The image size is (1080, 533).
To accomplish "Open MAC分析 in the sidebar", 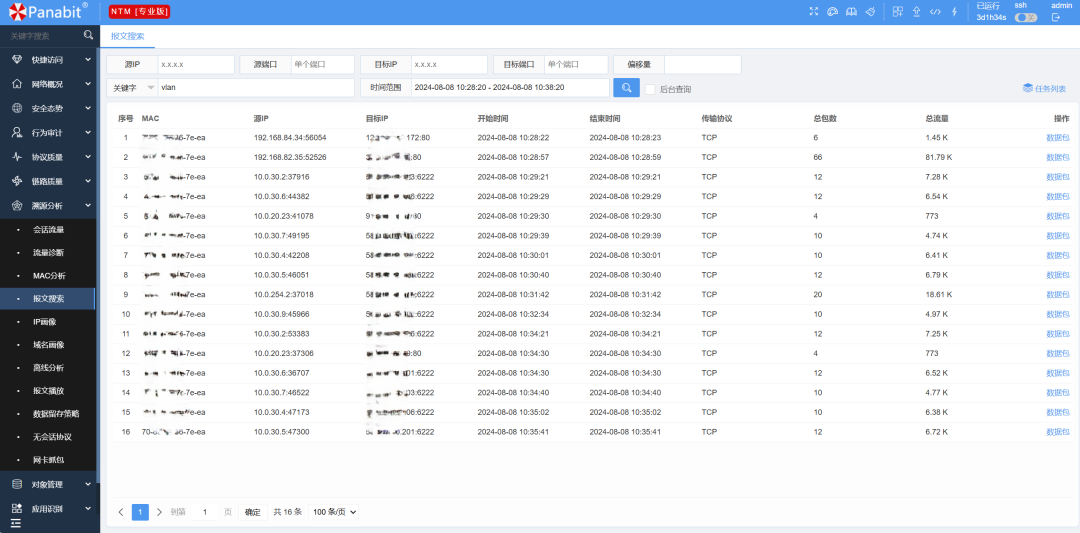I will pos(50,275).
